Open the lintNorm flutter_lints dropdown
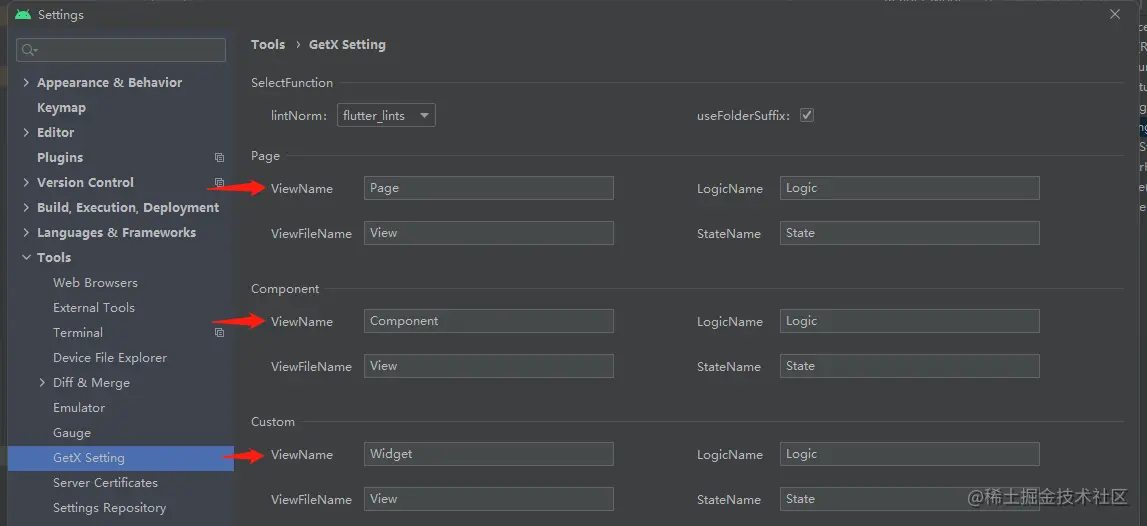 coord(386,116)
